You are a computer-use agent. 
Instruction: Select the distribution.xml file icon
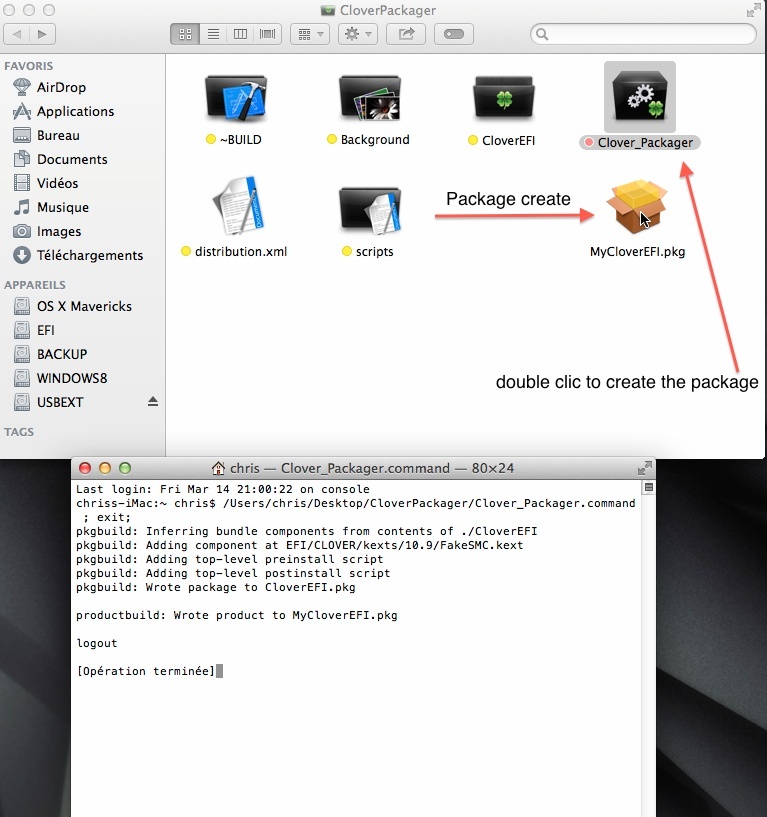click(238, 206)
